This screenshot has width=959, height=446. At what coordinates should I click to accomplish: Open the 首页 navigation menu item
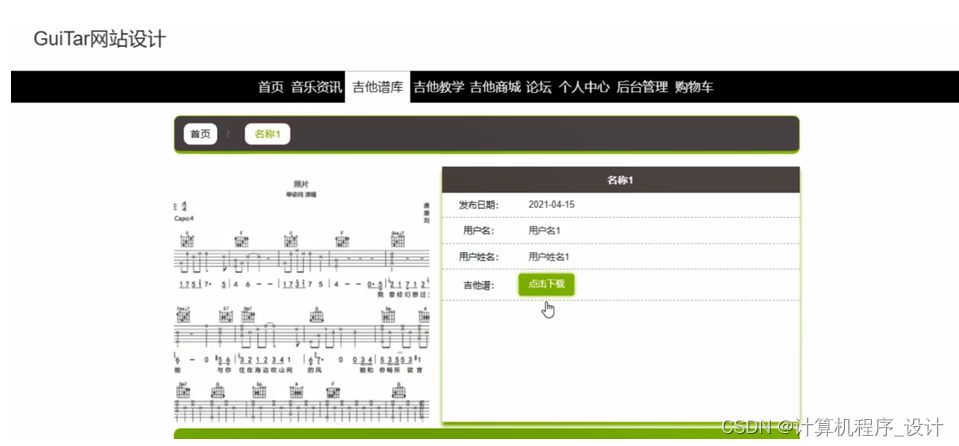tap(271, 87)
